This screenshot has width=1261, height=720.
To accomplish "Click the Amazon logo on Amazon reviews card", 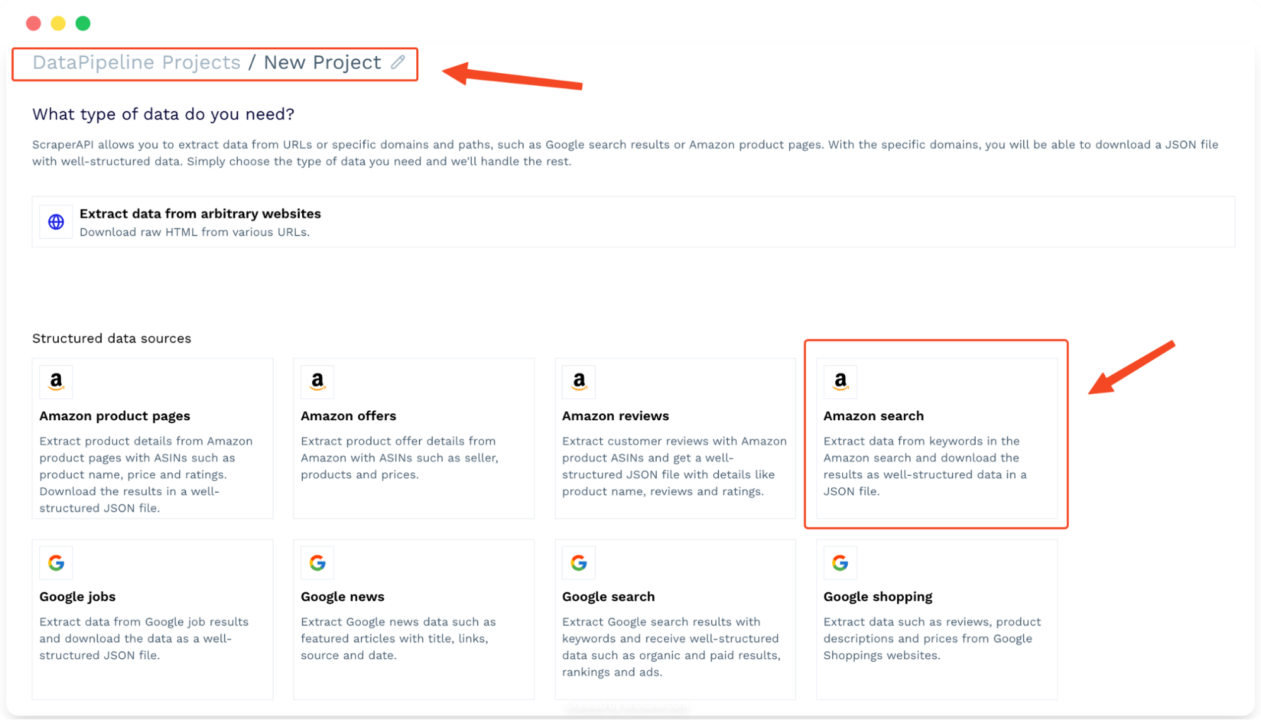I will 579,381.
